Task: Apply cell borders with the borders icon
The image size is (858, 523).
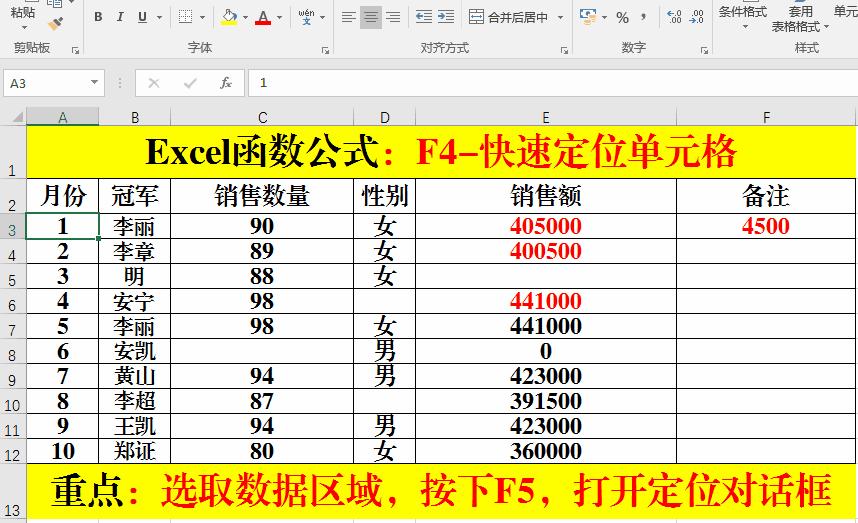Action: [185, 17]
